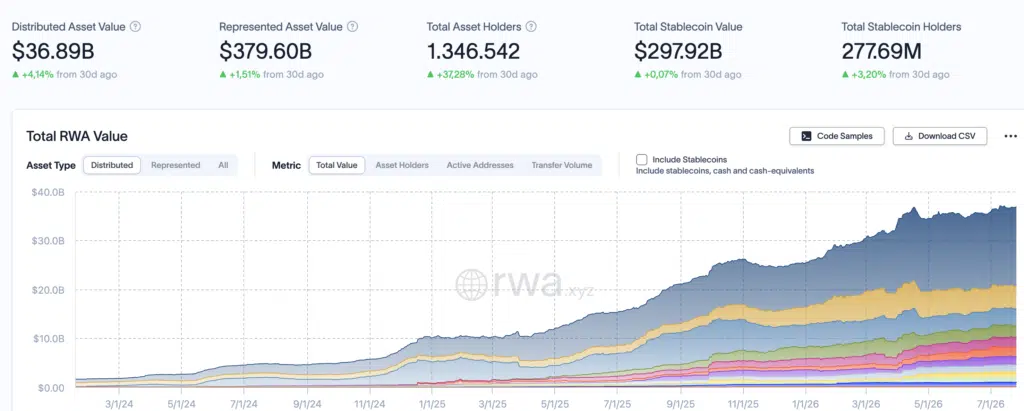Screen dimensions: 1024x411
Task: Click the Code Samples button
Action: point(837,136)
